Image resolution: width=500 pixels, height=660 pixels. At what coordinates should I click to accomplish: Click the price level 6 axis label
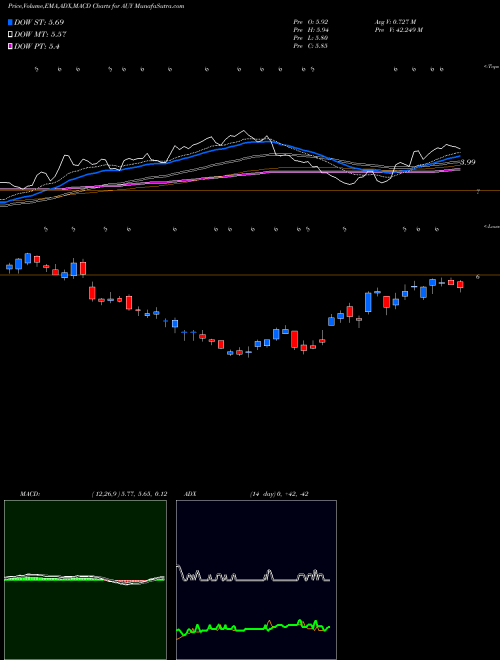coord(477,277)
